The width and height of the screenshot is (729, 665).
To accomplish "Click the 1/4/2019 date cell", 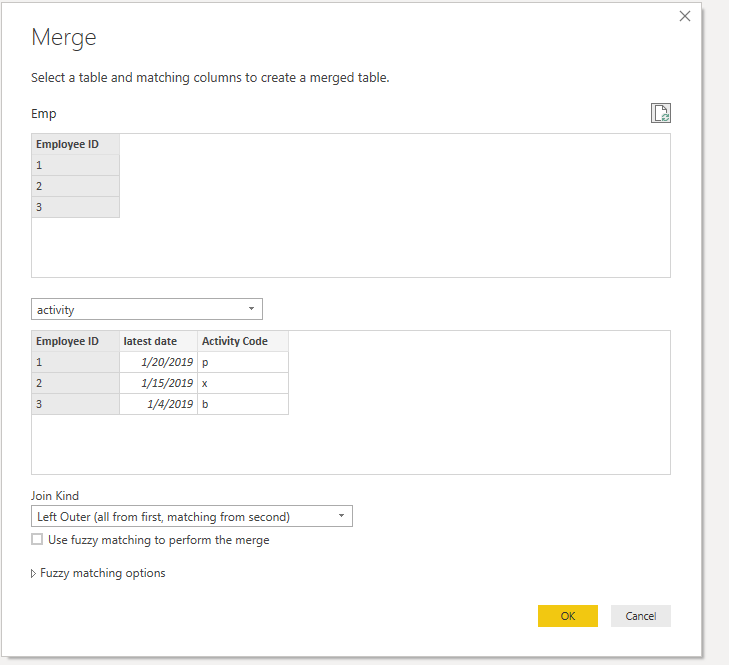I will 159,404.
